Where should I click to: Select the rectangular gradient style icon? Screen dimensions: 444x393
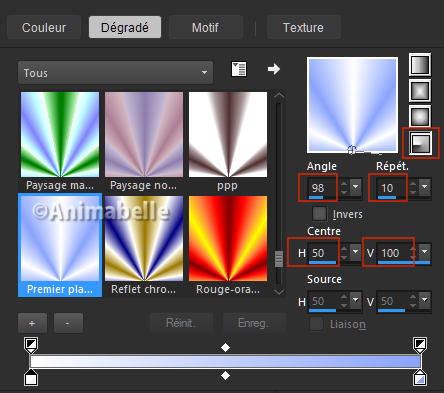click(420, 91)
